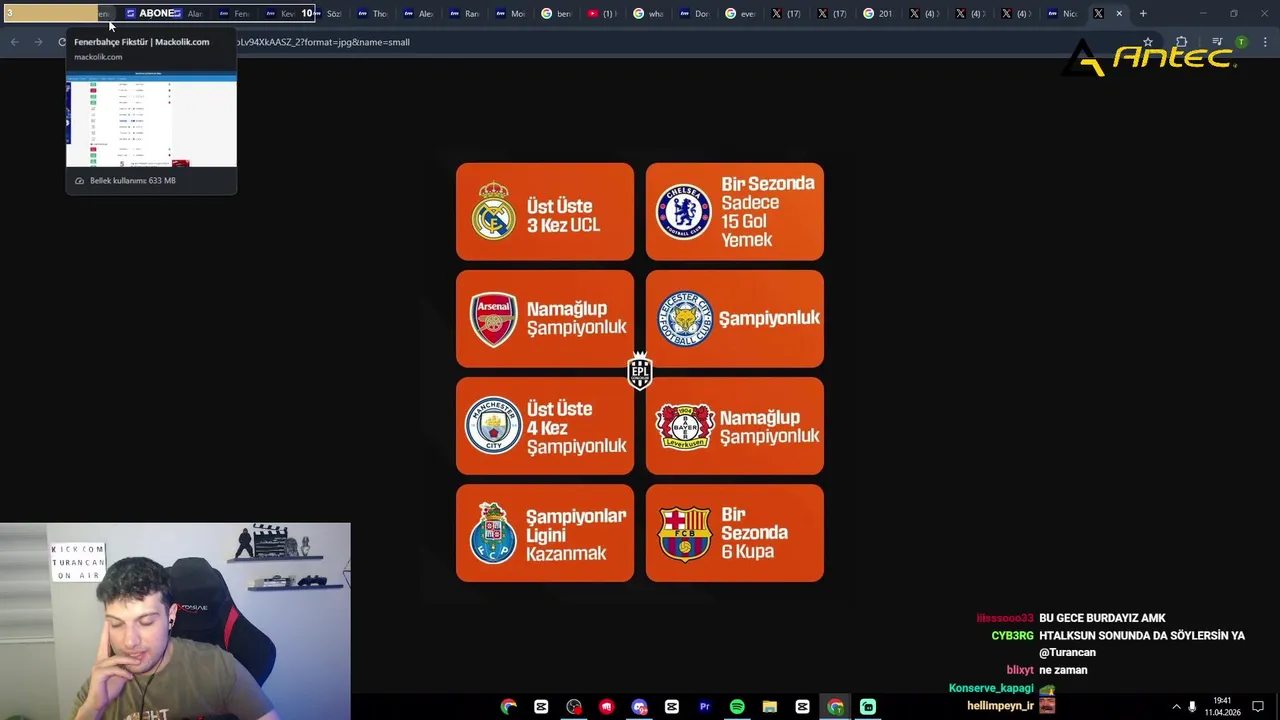
Task: Open a new tab with the plus button
Action: [1143, 14]
